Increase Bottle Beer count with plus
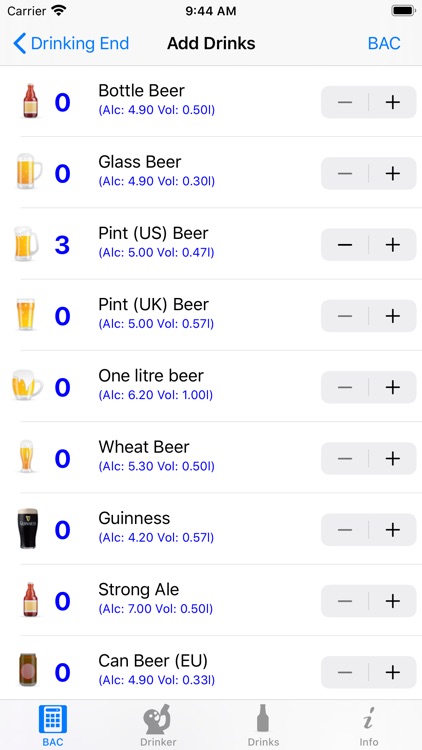 (393, 102)
